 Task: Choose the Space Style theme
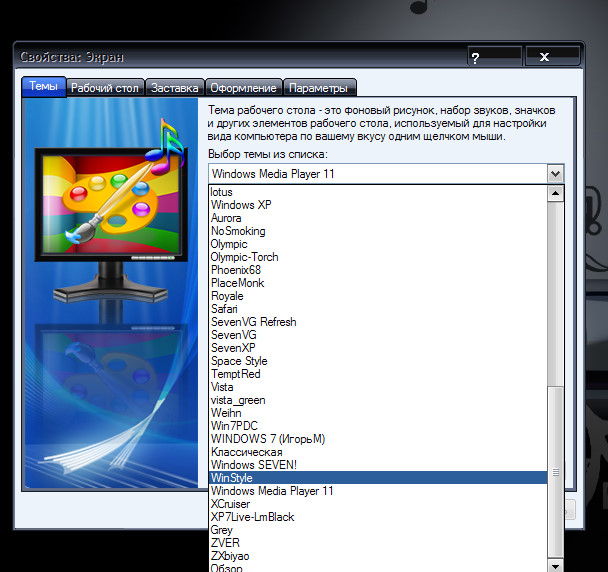(378, 361)
